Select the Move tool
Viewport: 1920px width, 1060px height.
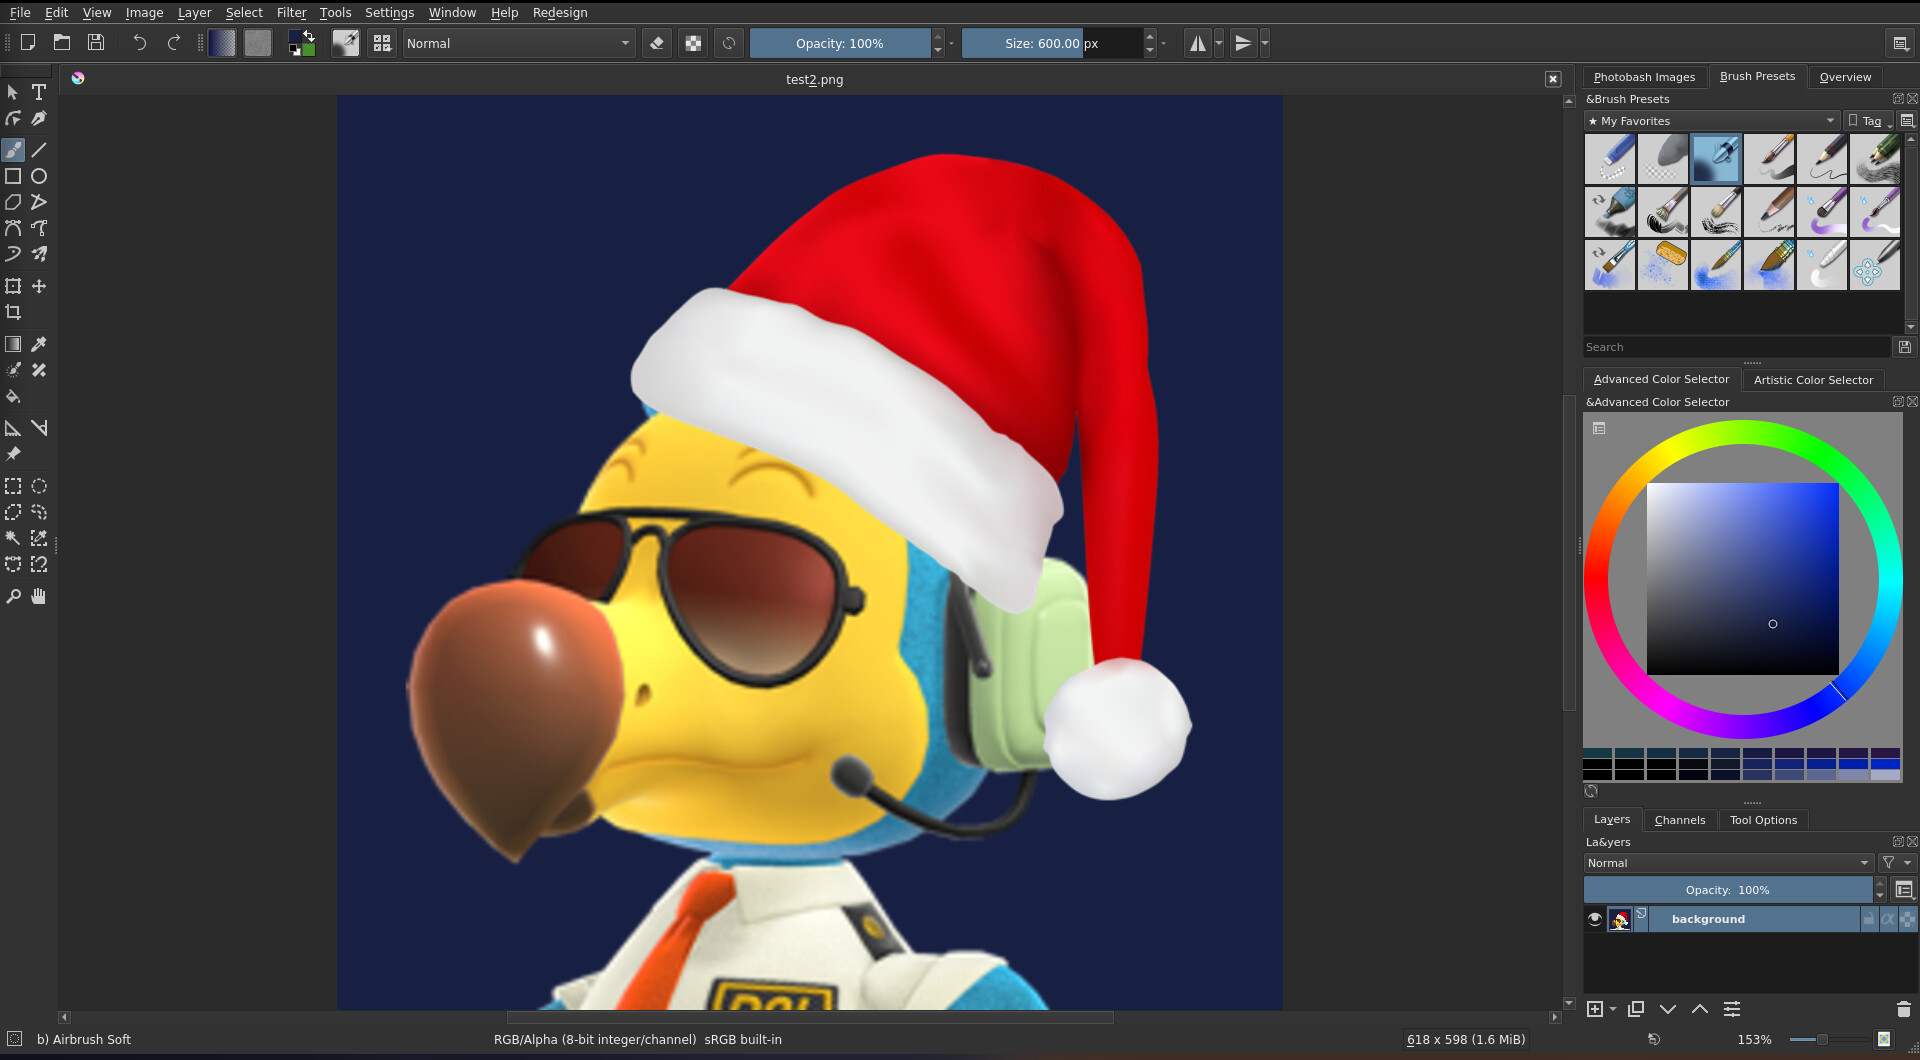click(39, 286)
